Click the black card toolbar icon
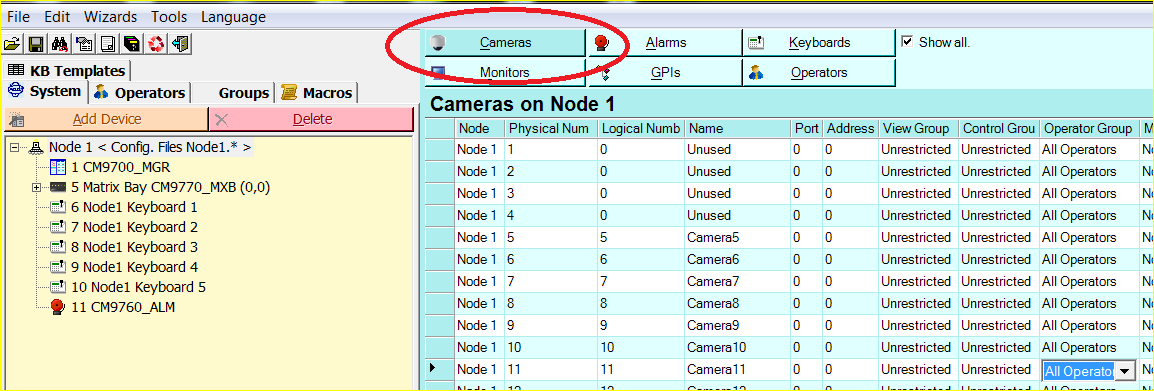The image size is (1154, 391). click(x=132, y=44)
